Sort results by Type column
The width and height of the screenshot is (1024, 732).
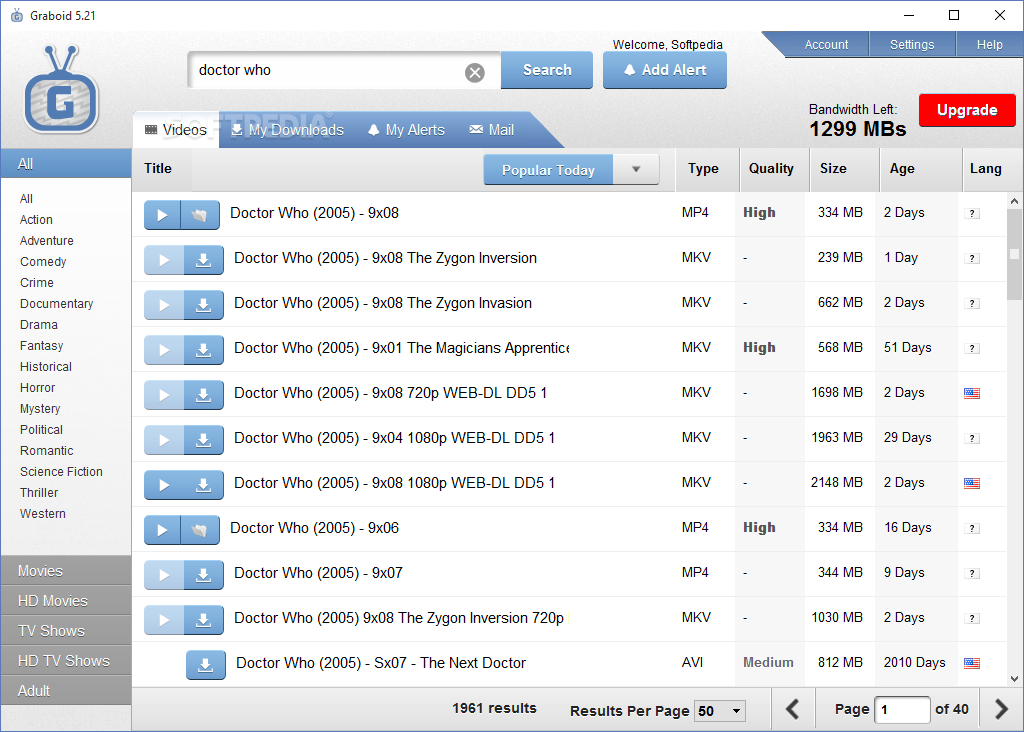click(x=707, y=169)
